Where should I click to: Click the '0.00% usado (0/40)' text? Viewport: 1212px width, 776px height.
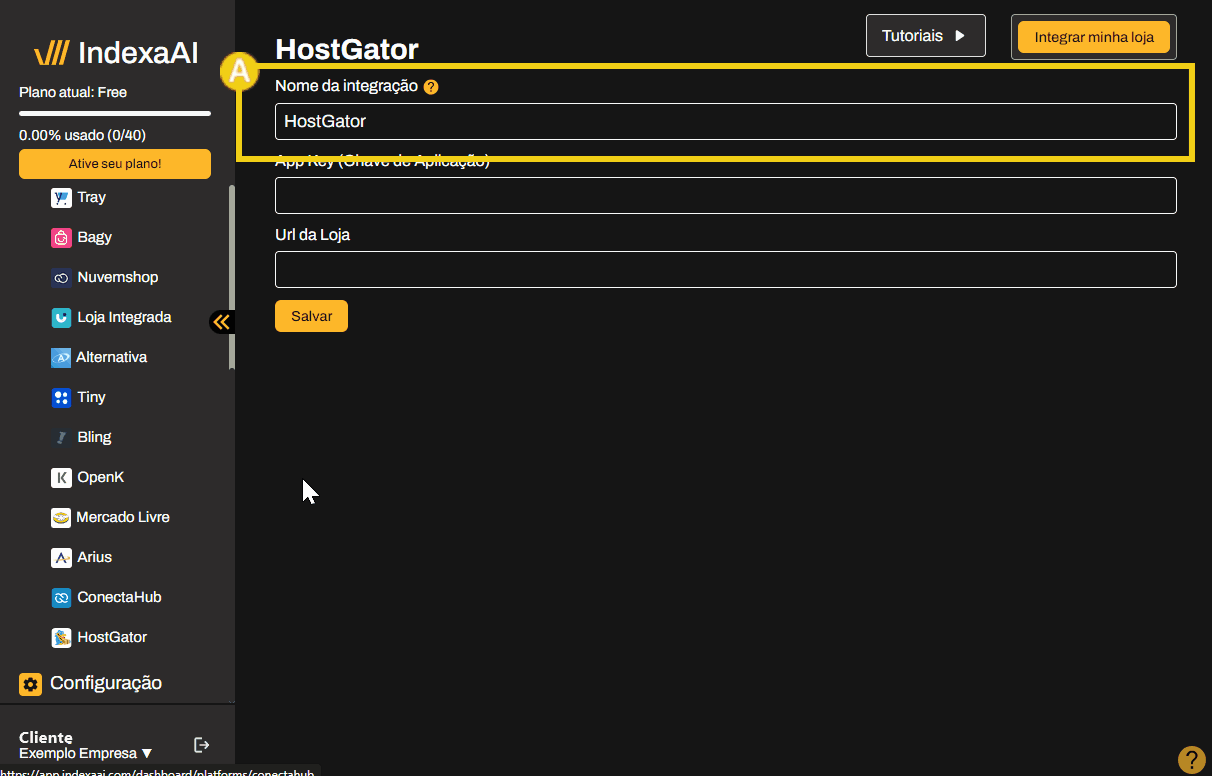[x=83, y=135]
